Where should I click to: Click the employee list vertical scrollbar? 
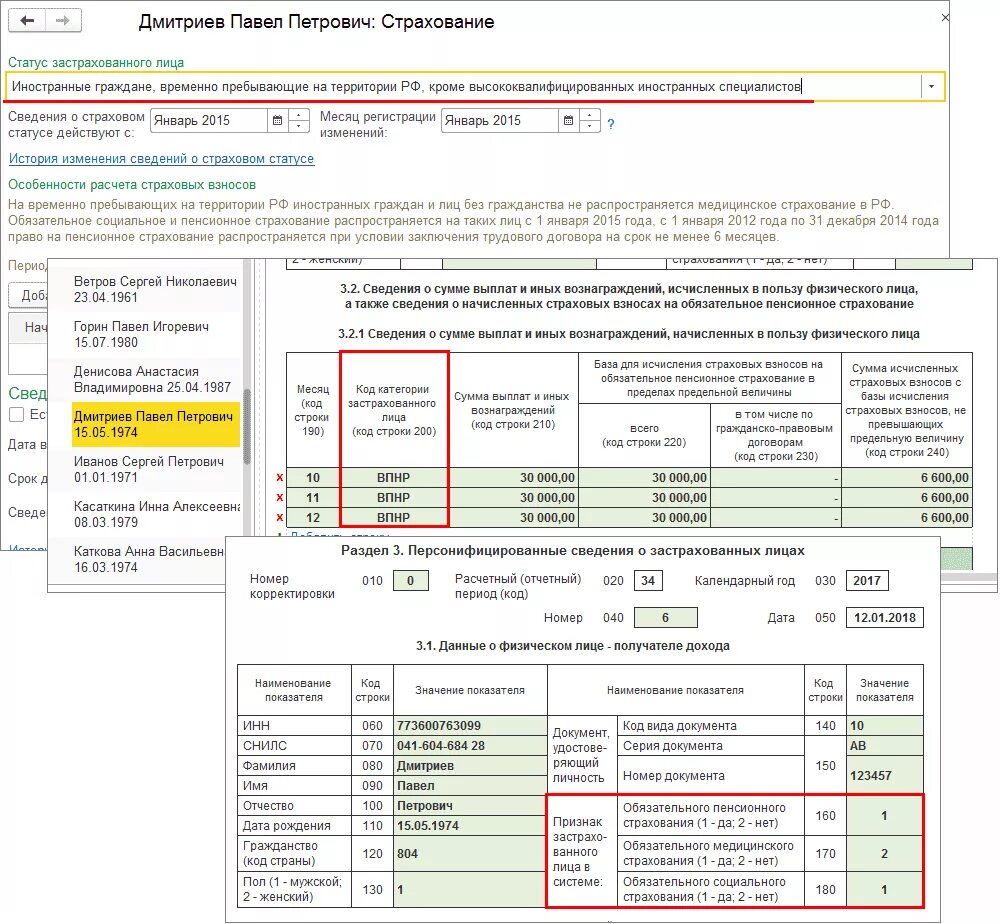coord(247,427)
